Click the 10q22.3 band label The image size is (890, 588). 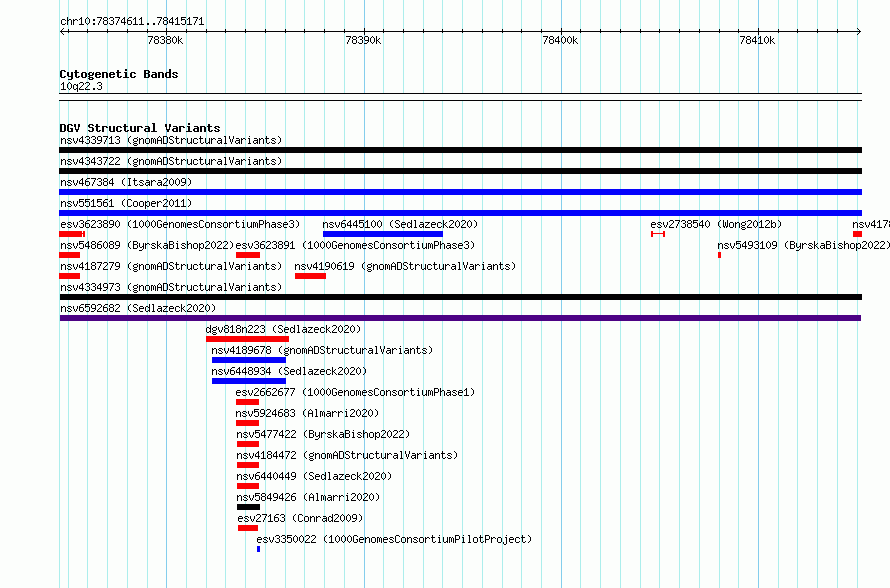81,86
